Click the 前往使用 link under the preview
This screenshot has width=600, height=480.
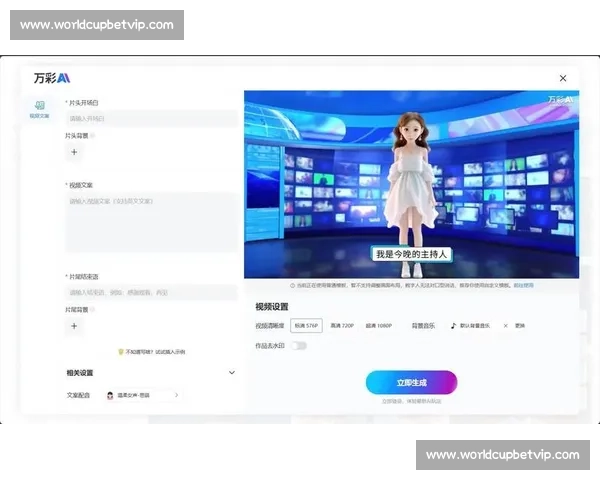pos(523,286)
